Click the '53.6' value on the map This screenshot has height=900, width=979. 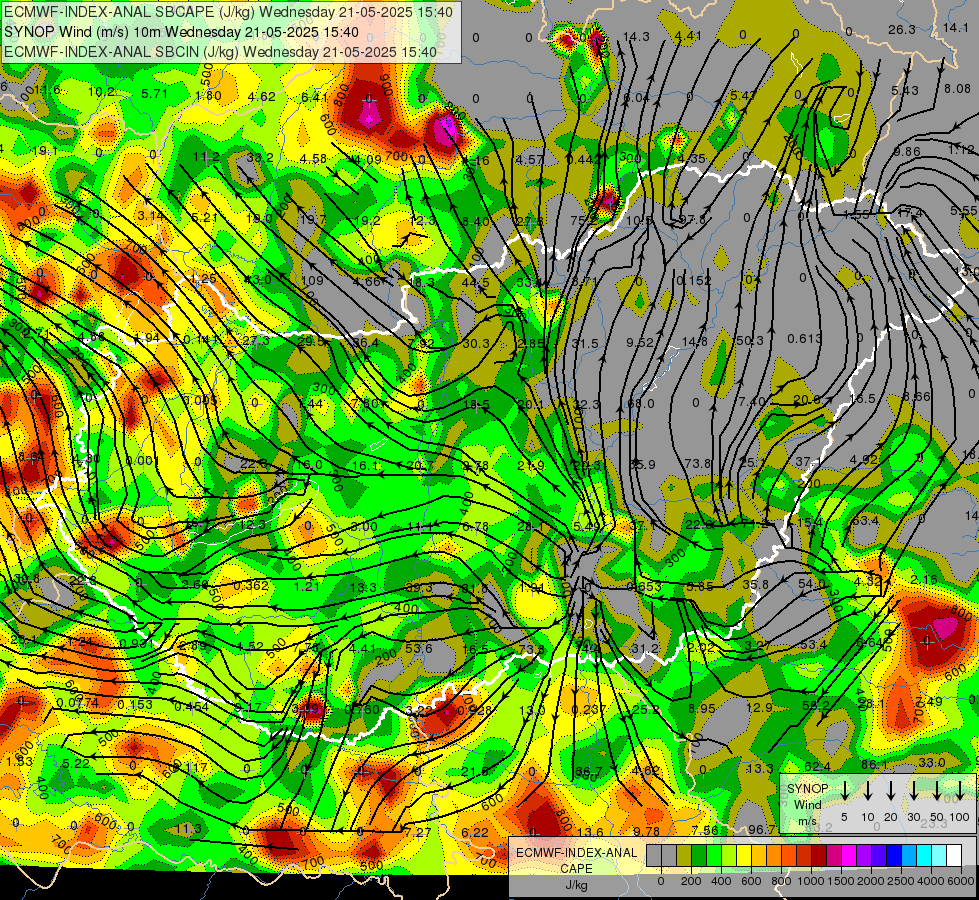tap(418, 648)
